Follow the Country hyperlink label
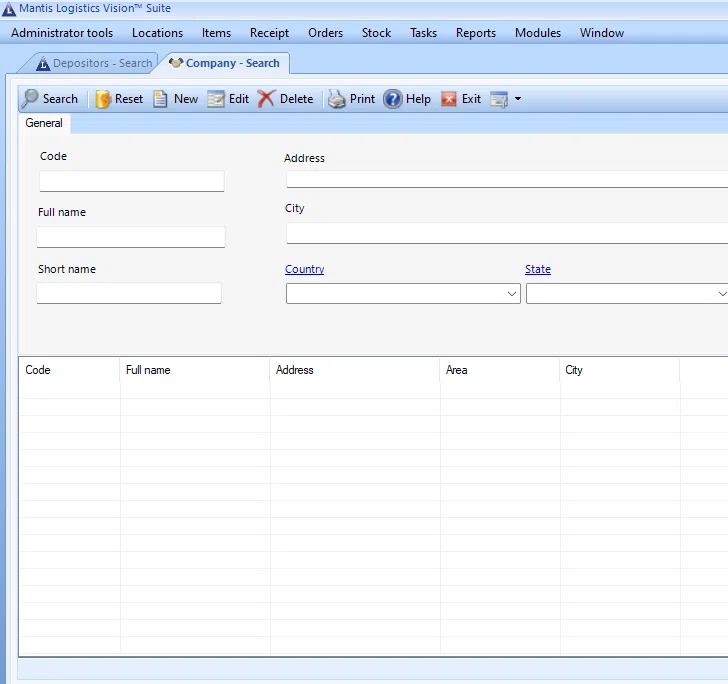Viewport: 728px width, 684px height. 304,269
